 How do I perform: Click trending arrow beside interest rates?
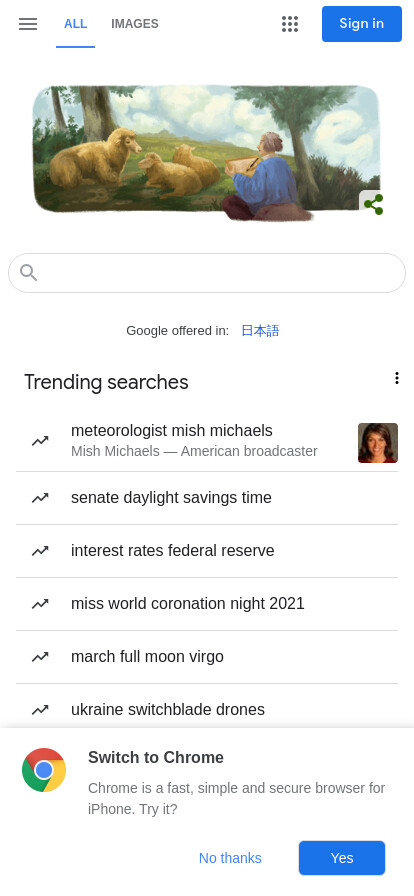point(40,551)
